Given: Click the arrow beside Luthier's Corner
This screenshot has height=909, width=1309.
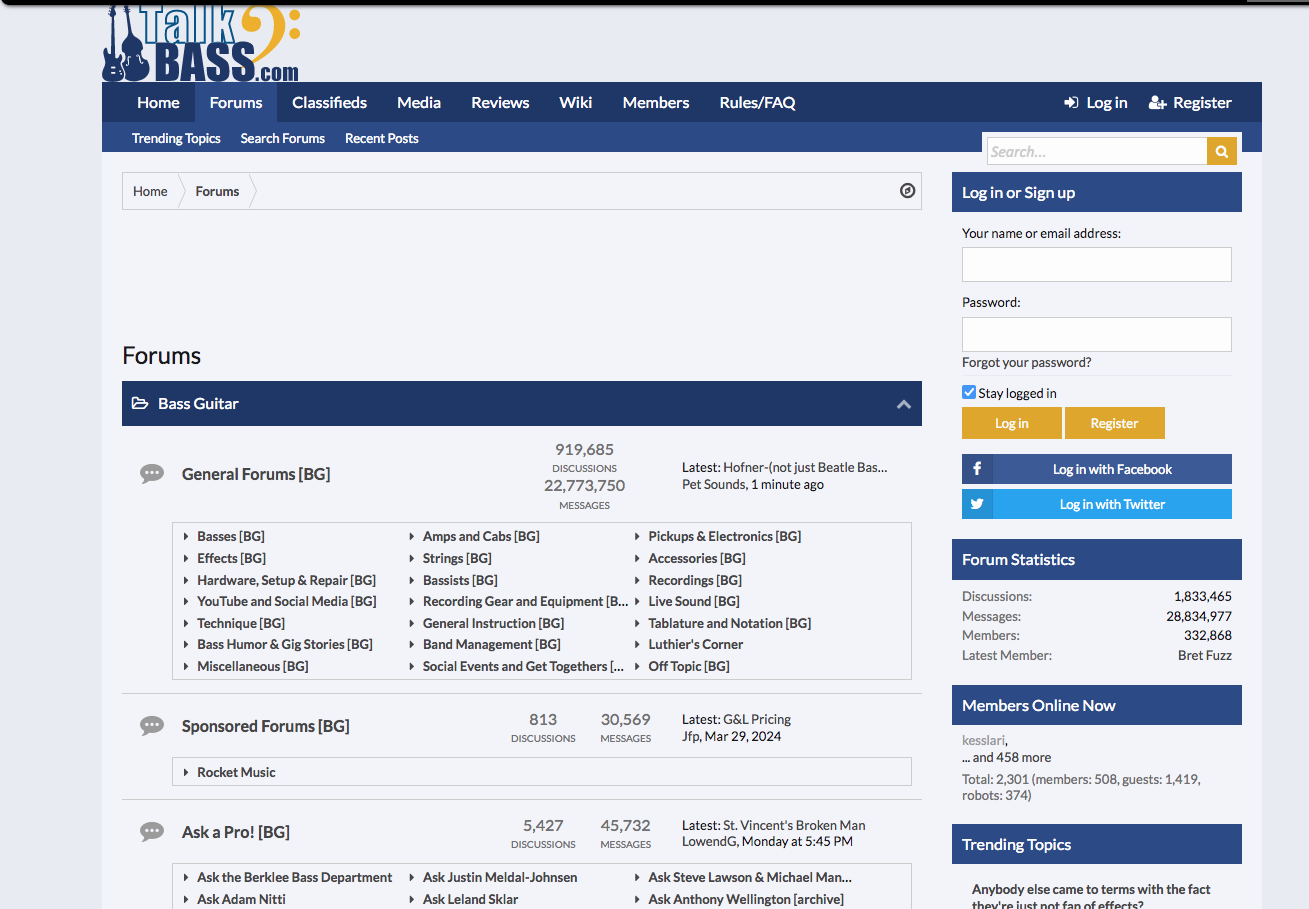Looking at the screenshot, I should point(638,645).
